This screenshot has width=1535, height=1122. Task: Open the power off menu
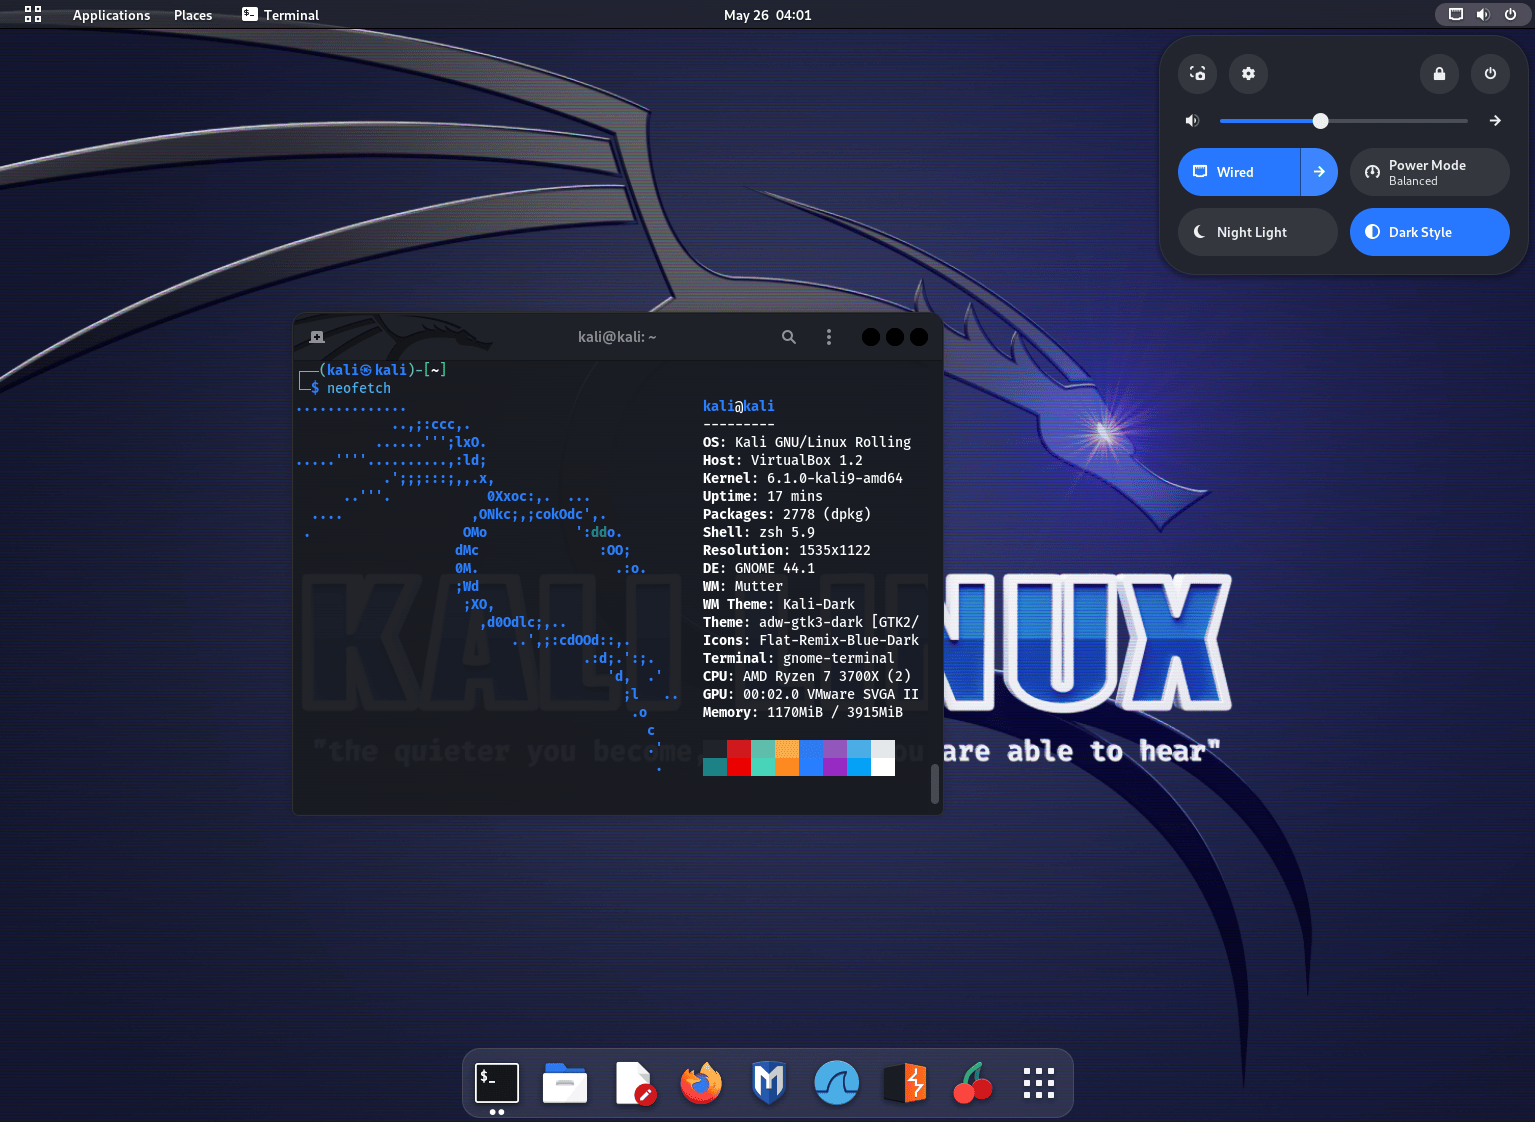[x=1490, y=73]
